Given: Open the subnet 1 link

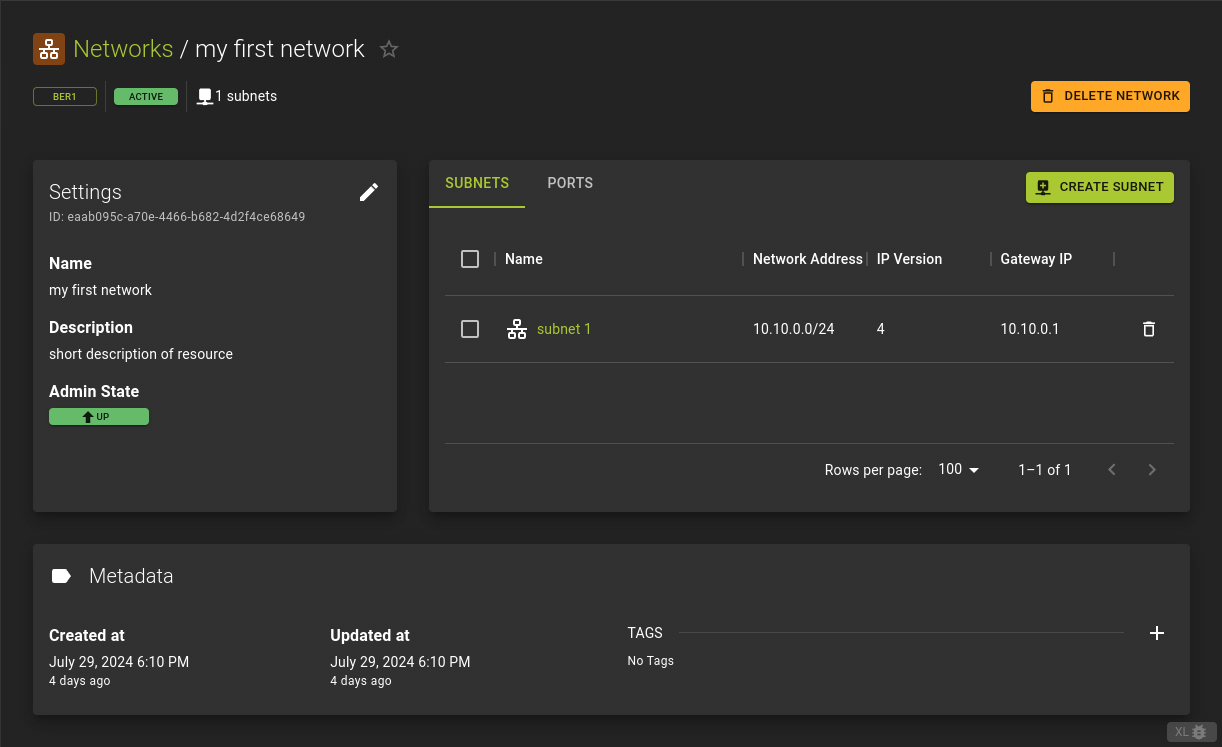Looking at the screenshot, I should [x=564, y=329].
